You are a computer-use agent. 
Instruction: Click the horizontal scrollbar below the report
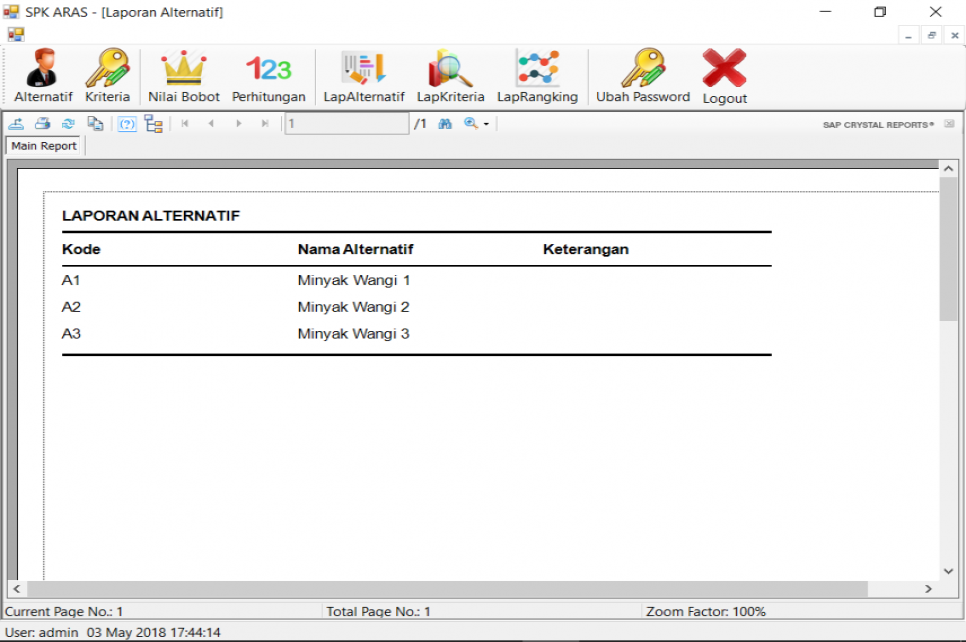tap(480, 589)
